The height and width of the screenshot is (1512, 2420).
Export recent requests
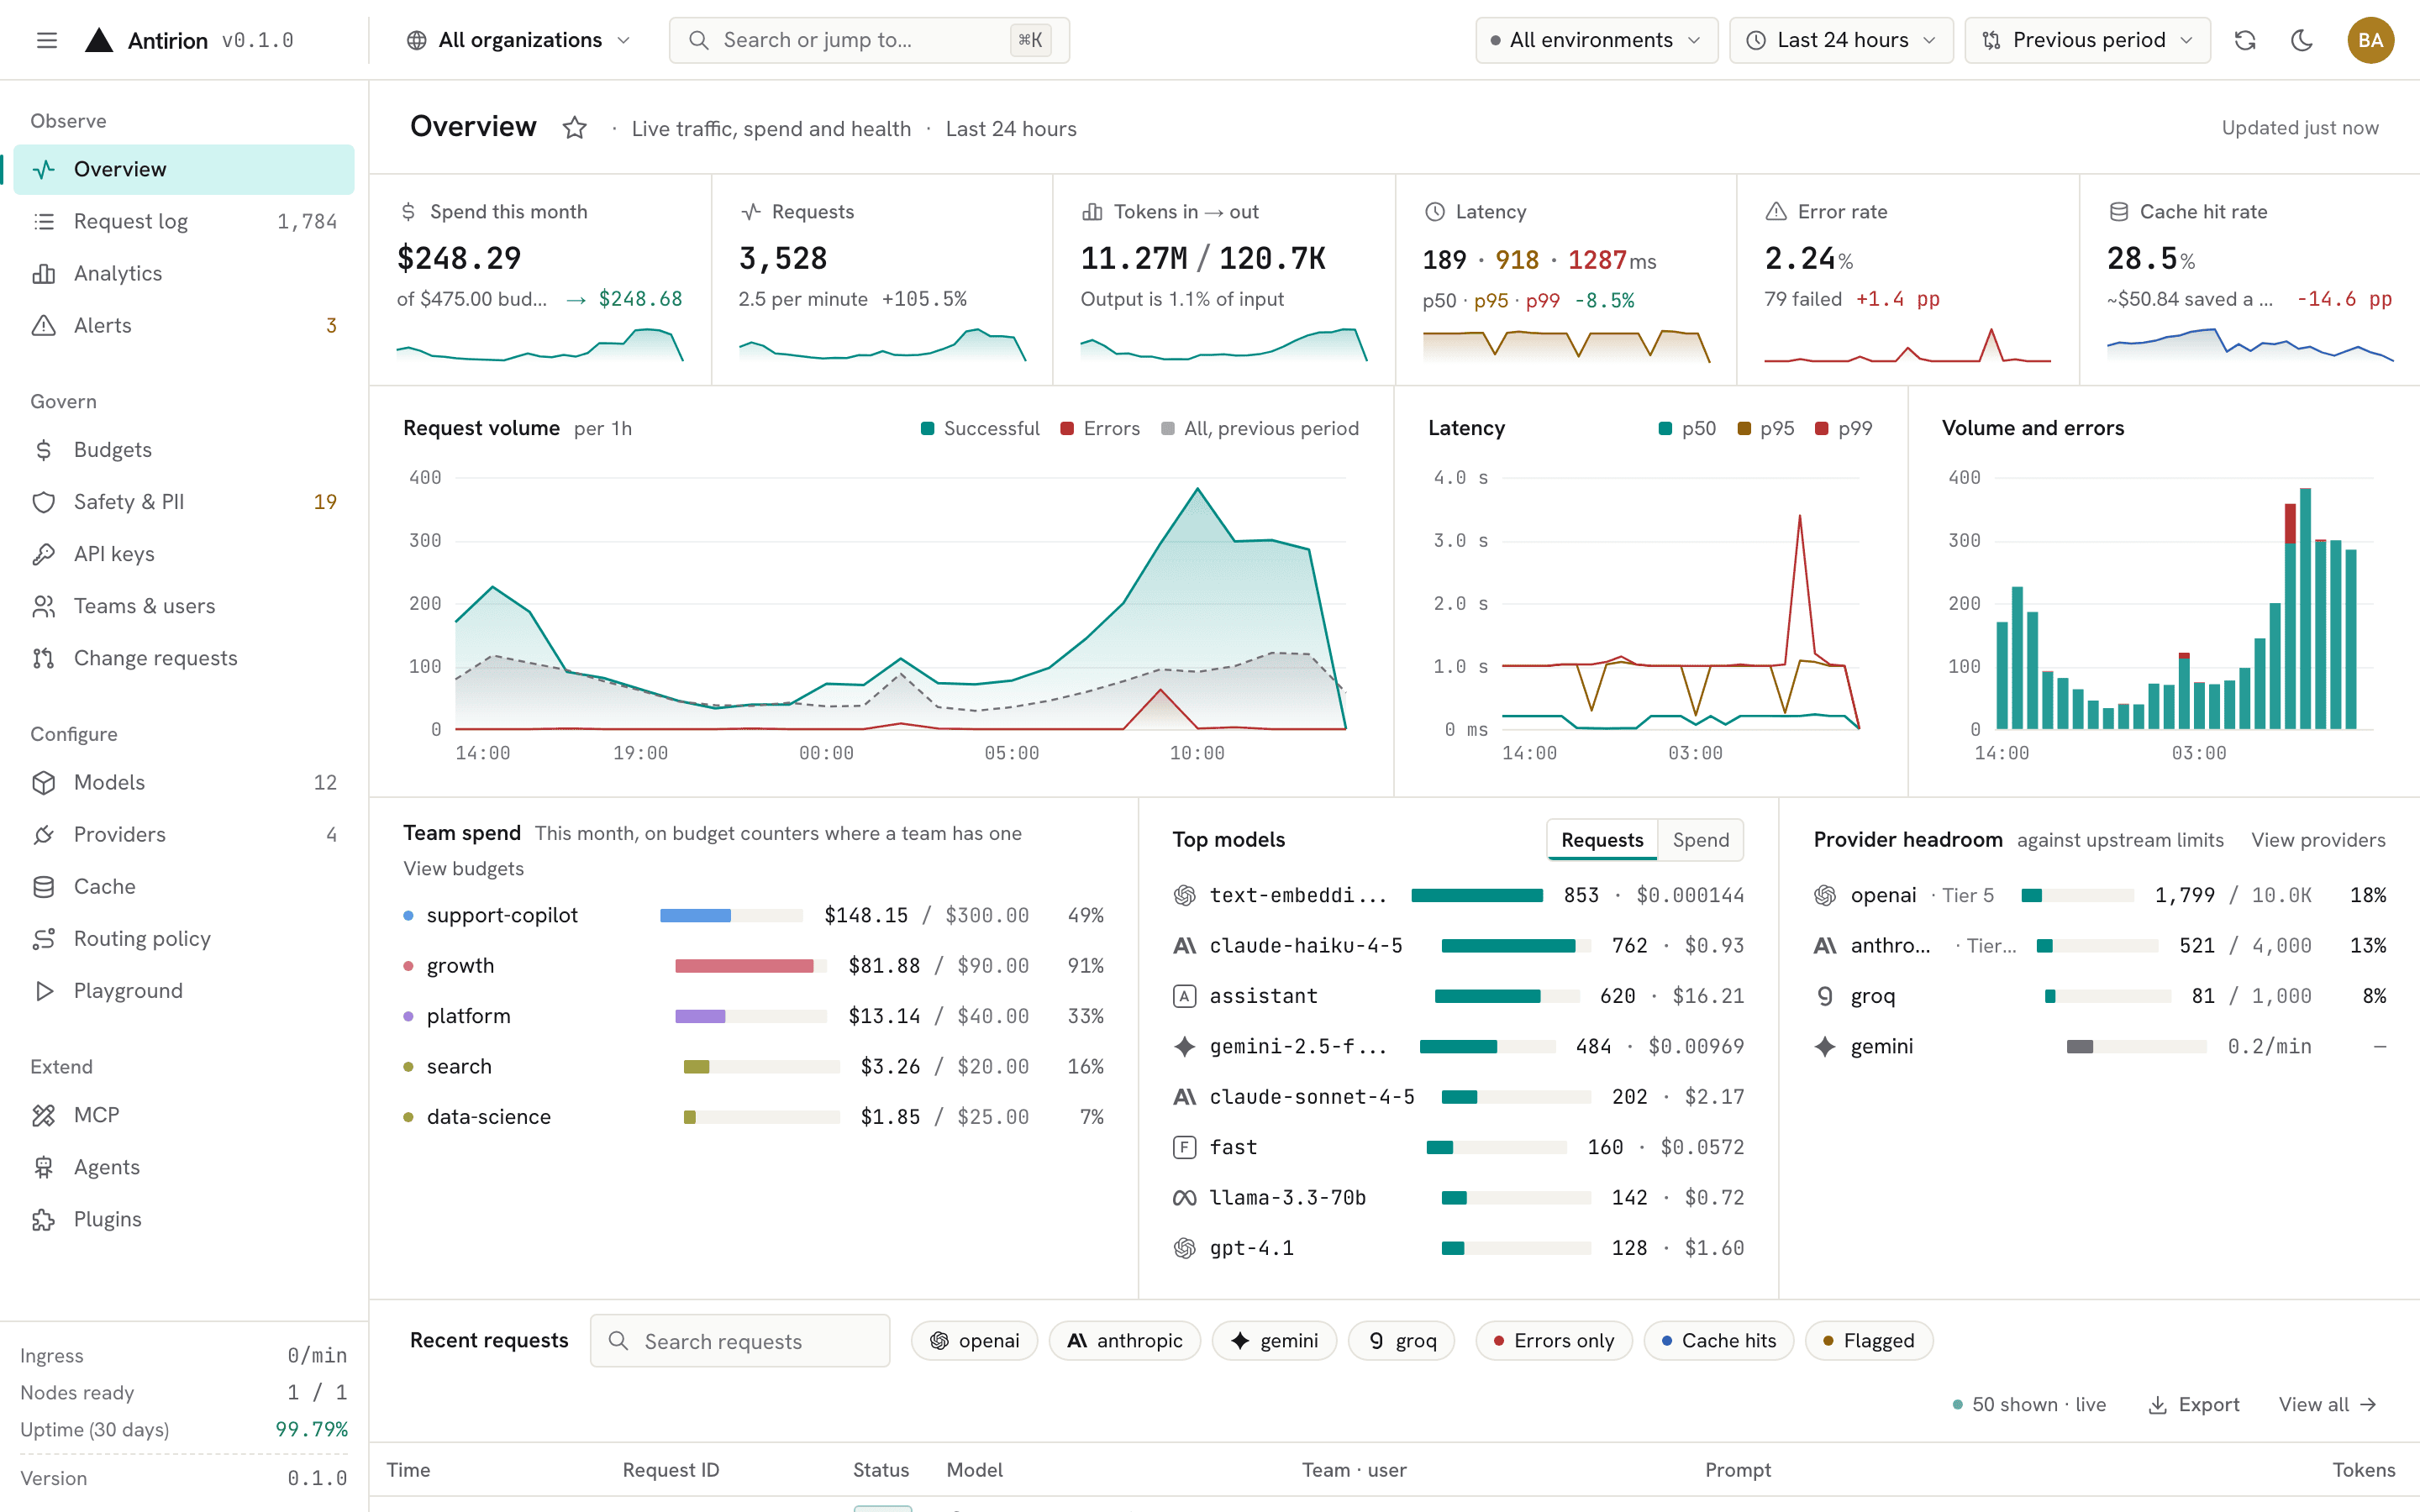pyautogui.click(x=2194, y=1404)
